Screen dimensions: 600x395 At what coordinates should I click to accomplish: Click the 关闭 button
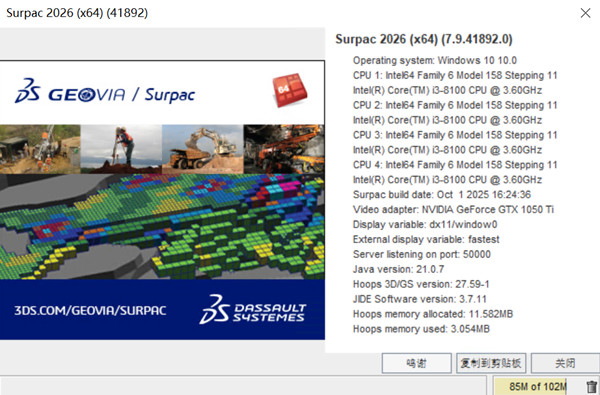pyautogui.click(x=565, y=363)
